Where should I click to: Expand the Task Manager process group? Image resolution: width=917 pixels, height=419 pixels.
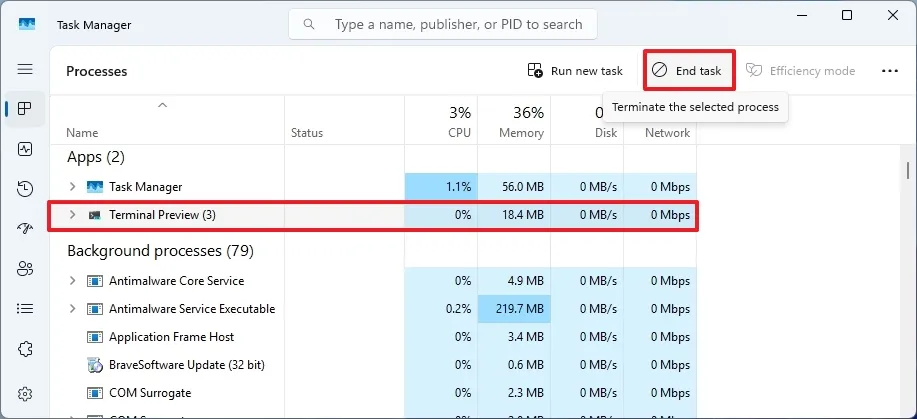(x=73, y=187)
